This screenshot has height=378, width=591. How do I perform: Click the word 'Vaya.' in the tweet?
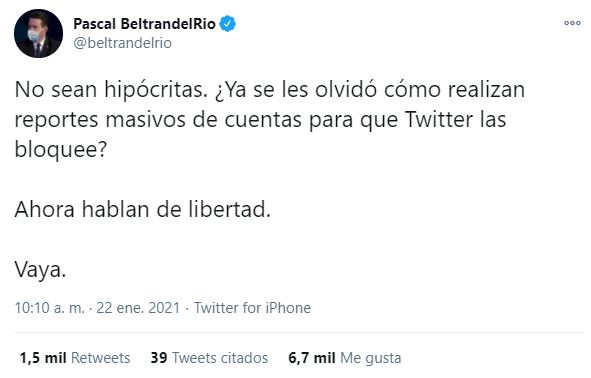[x=40, y=269]
